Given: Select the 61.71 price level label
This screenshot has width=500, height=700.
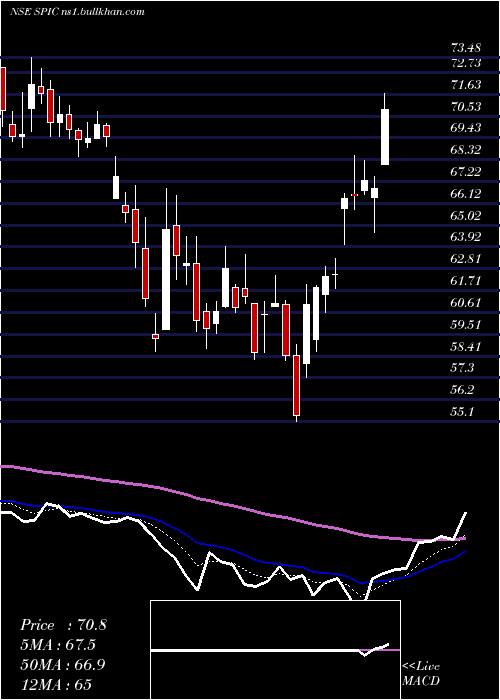Looking at the screenshot, I should point(466,280).
